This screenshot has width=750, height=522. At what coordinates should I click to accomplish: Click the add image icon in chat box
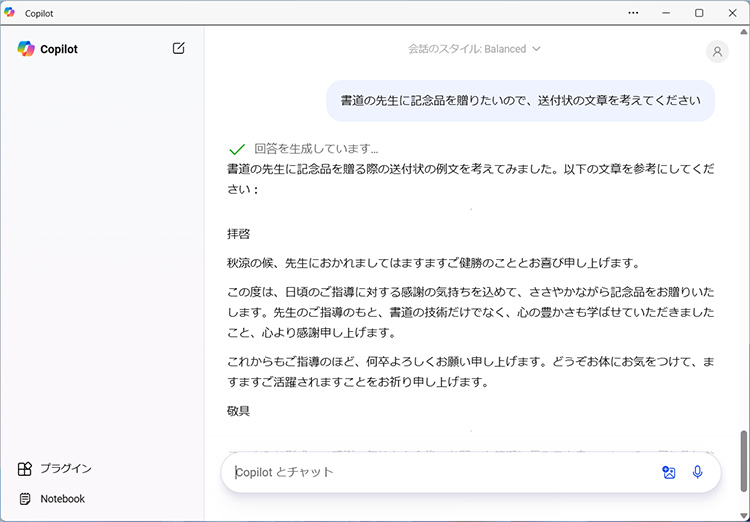pyautogui.click(x=669, y=472)
